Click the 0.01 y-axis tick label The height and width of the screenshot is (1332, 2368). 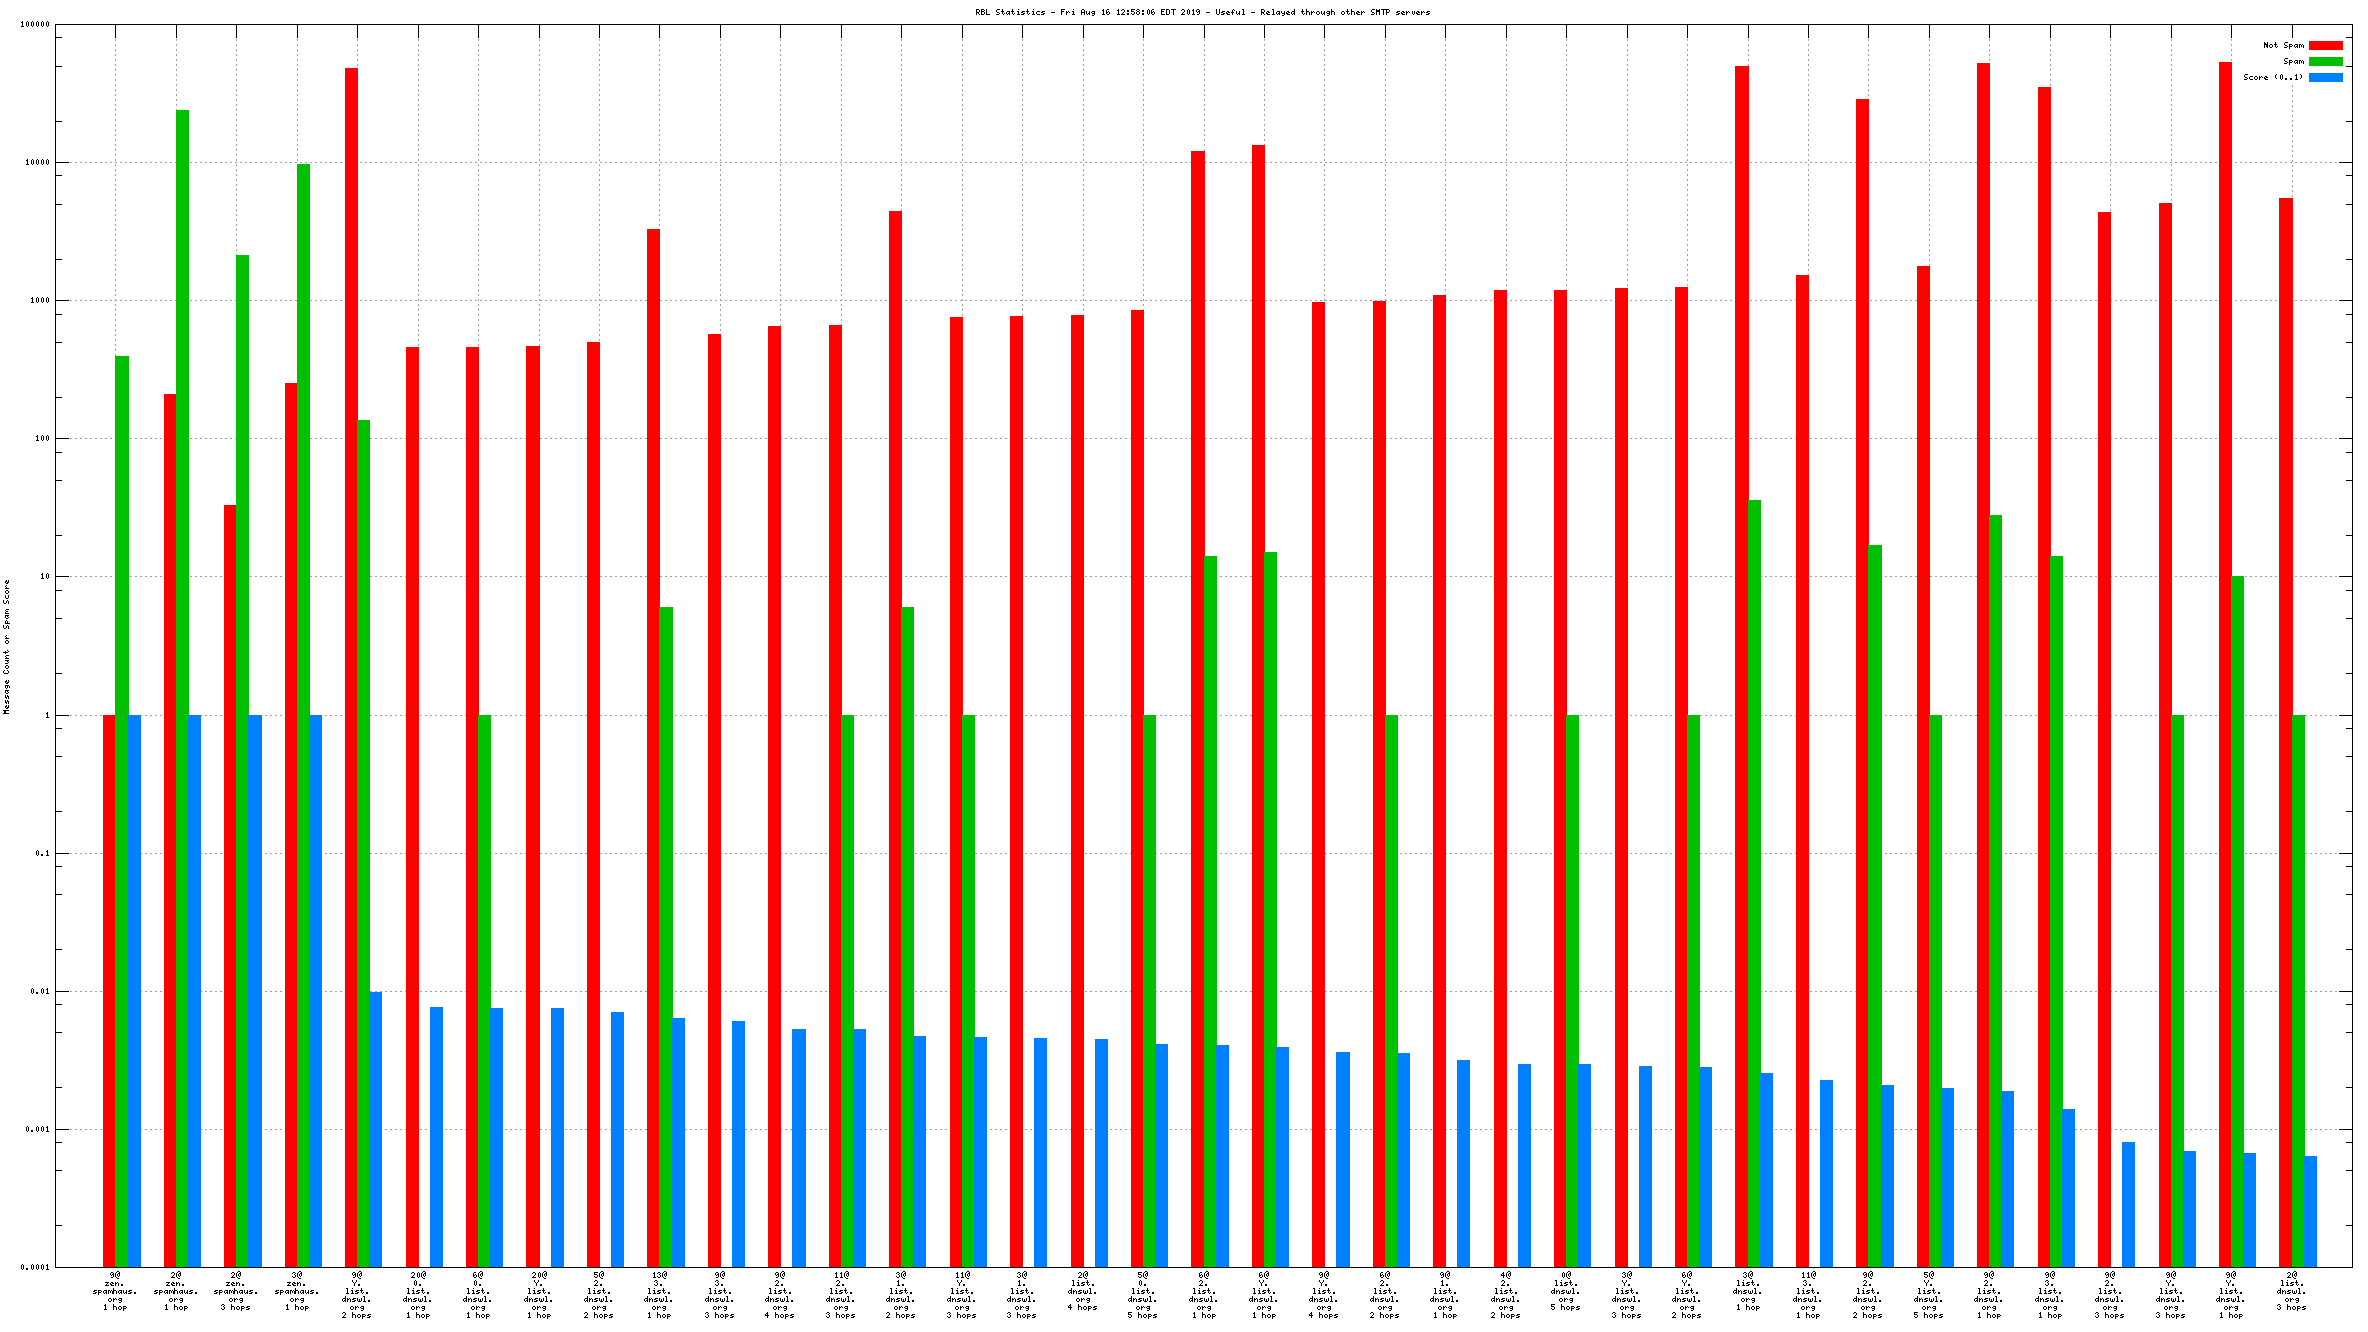pyautogui.click(x=41, y=992)
